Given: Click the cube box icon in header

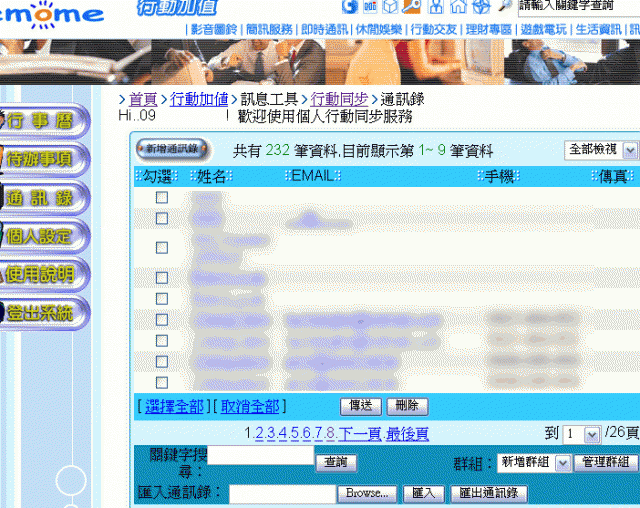Looking at the screenshot, I should [391, 7].
